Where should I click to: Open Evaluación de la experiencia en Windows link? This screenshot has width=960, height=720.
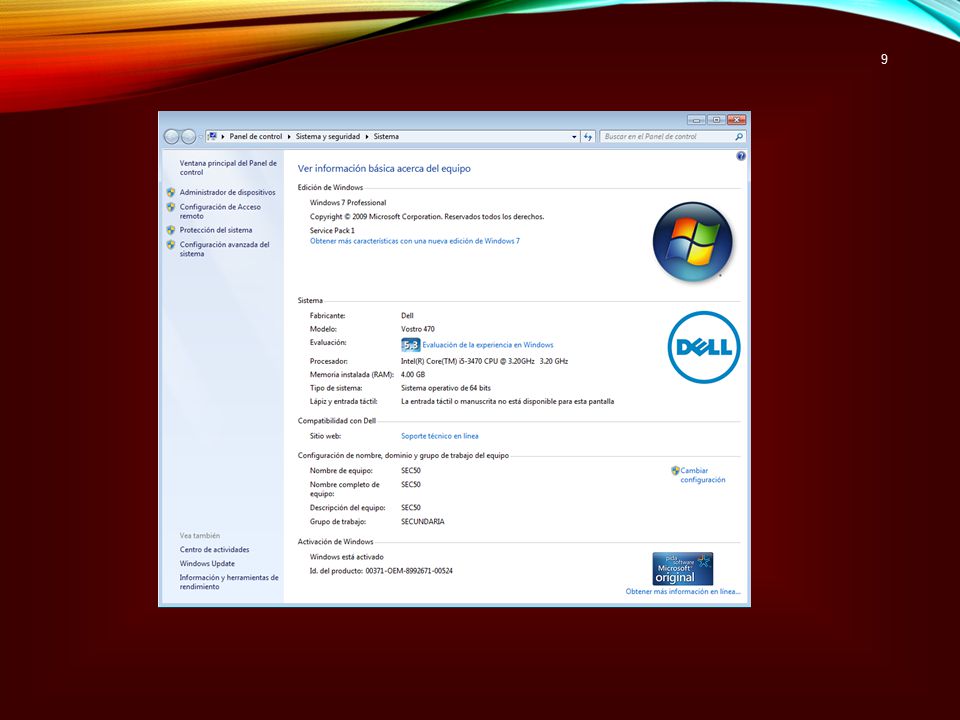click(487, 345)
